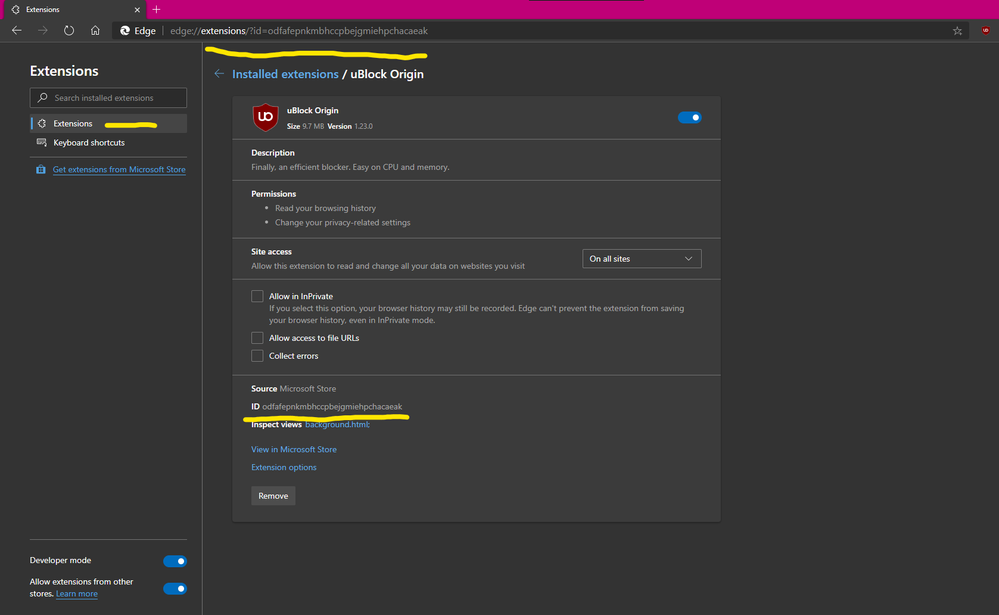
Task: Check Collect errors option
Action: [257, 356]
